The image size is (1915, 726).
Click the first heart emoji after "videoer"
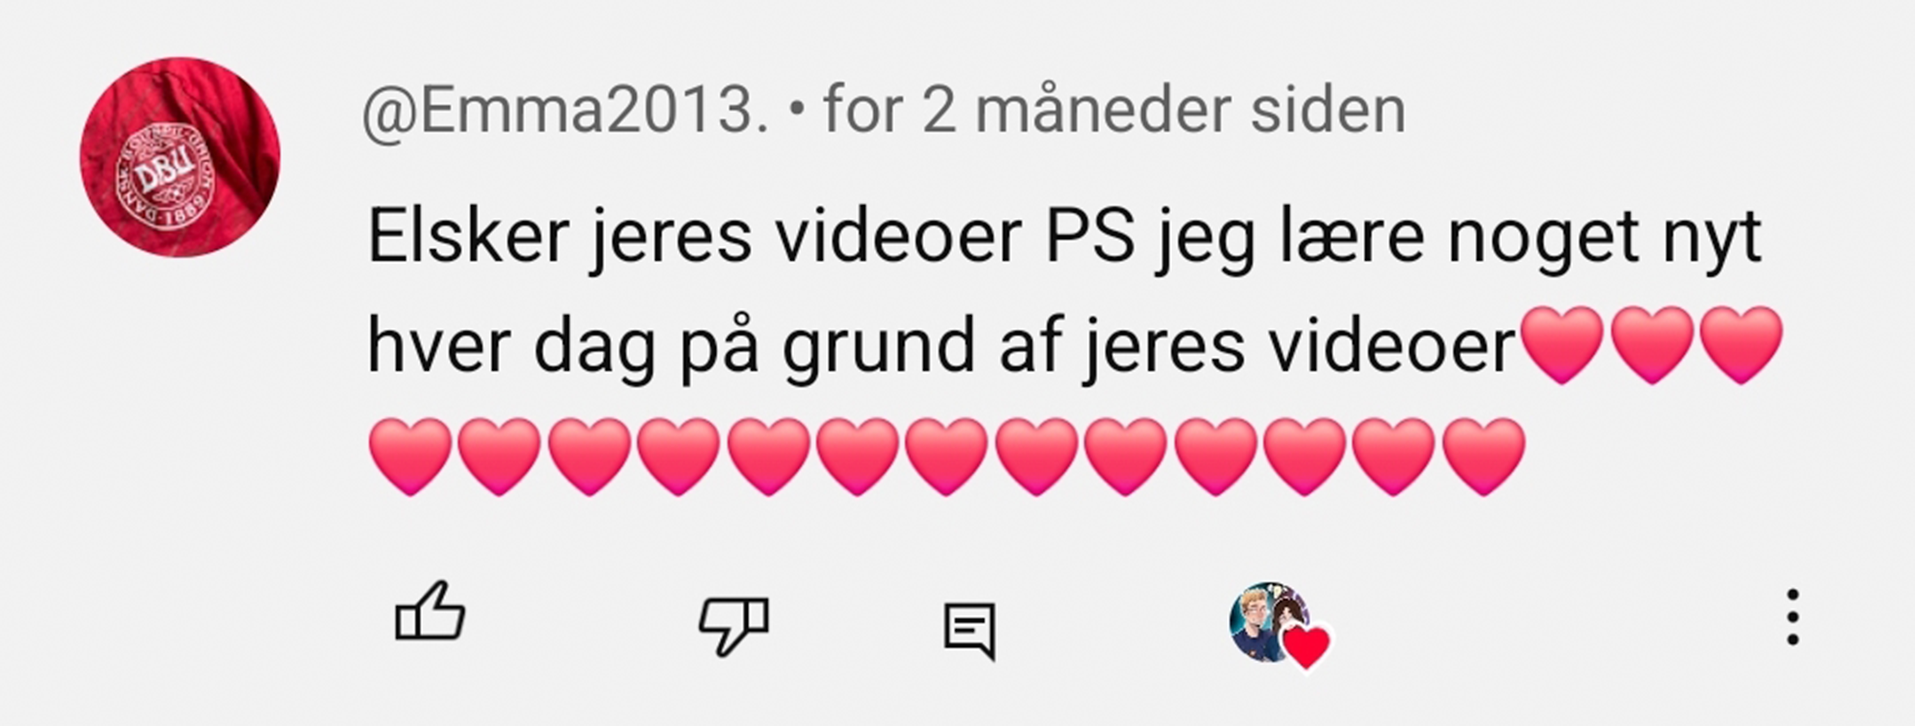(x=1563, y=345)
